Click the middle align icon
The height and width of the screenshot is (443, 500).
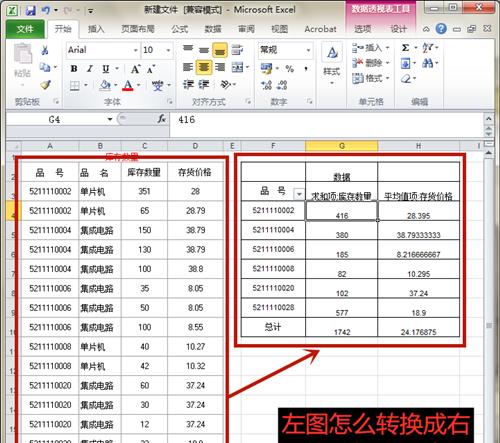click(204, 50)
